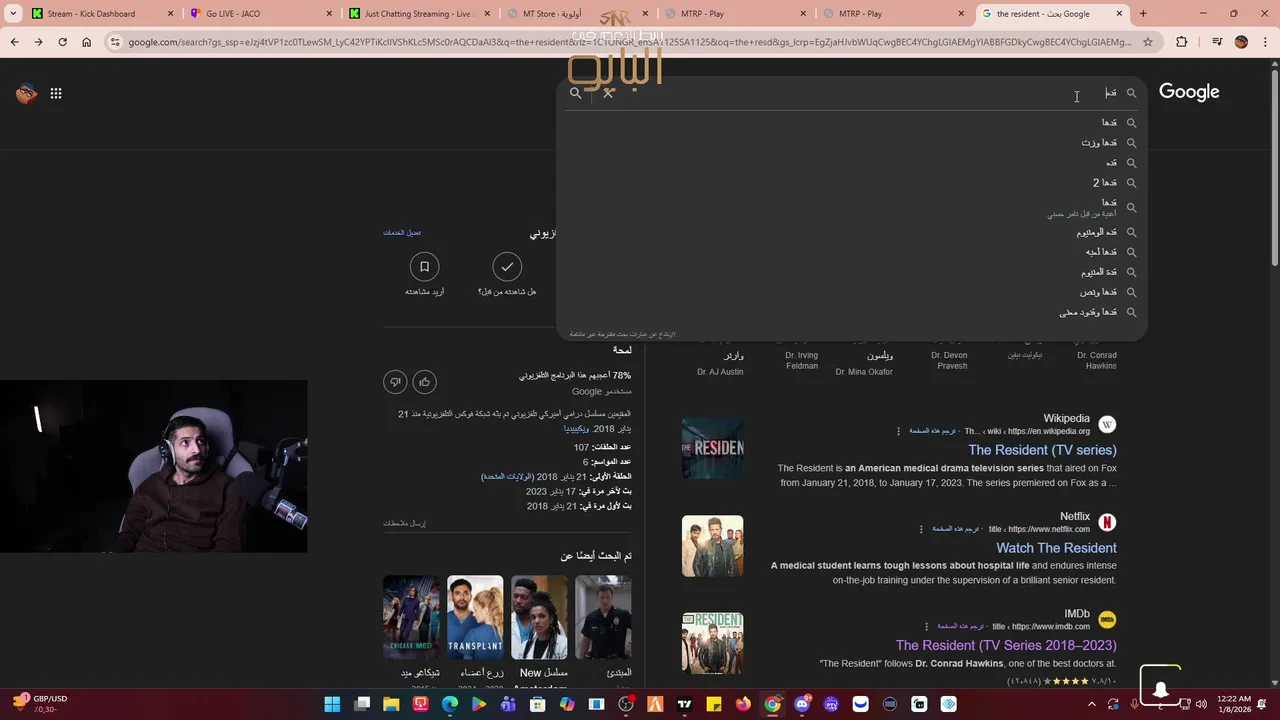Open options for the Netflix result

921,529
